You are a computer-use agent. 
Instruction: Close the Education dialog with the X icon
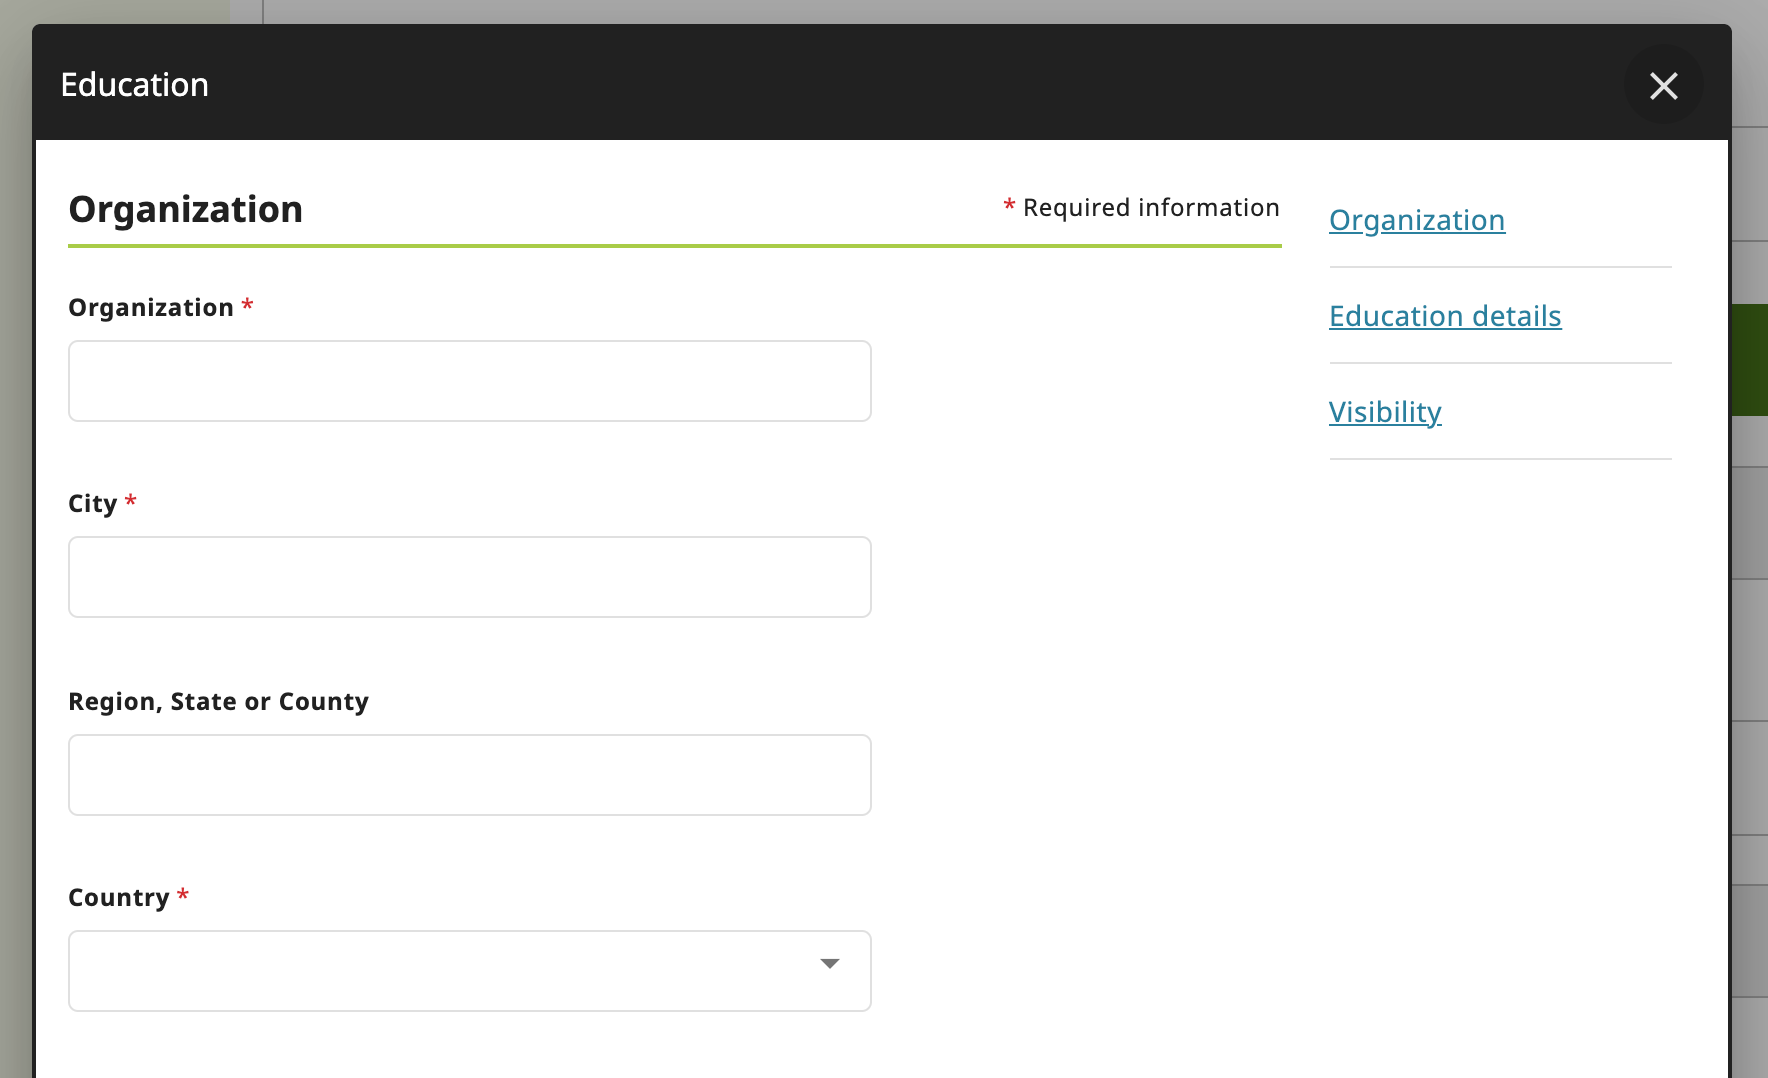(x=1664, y=85)
